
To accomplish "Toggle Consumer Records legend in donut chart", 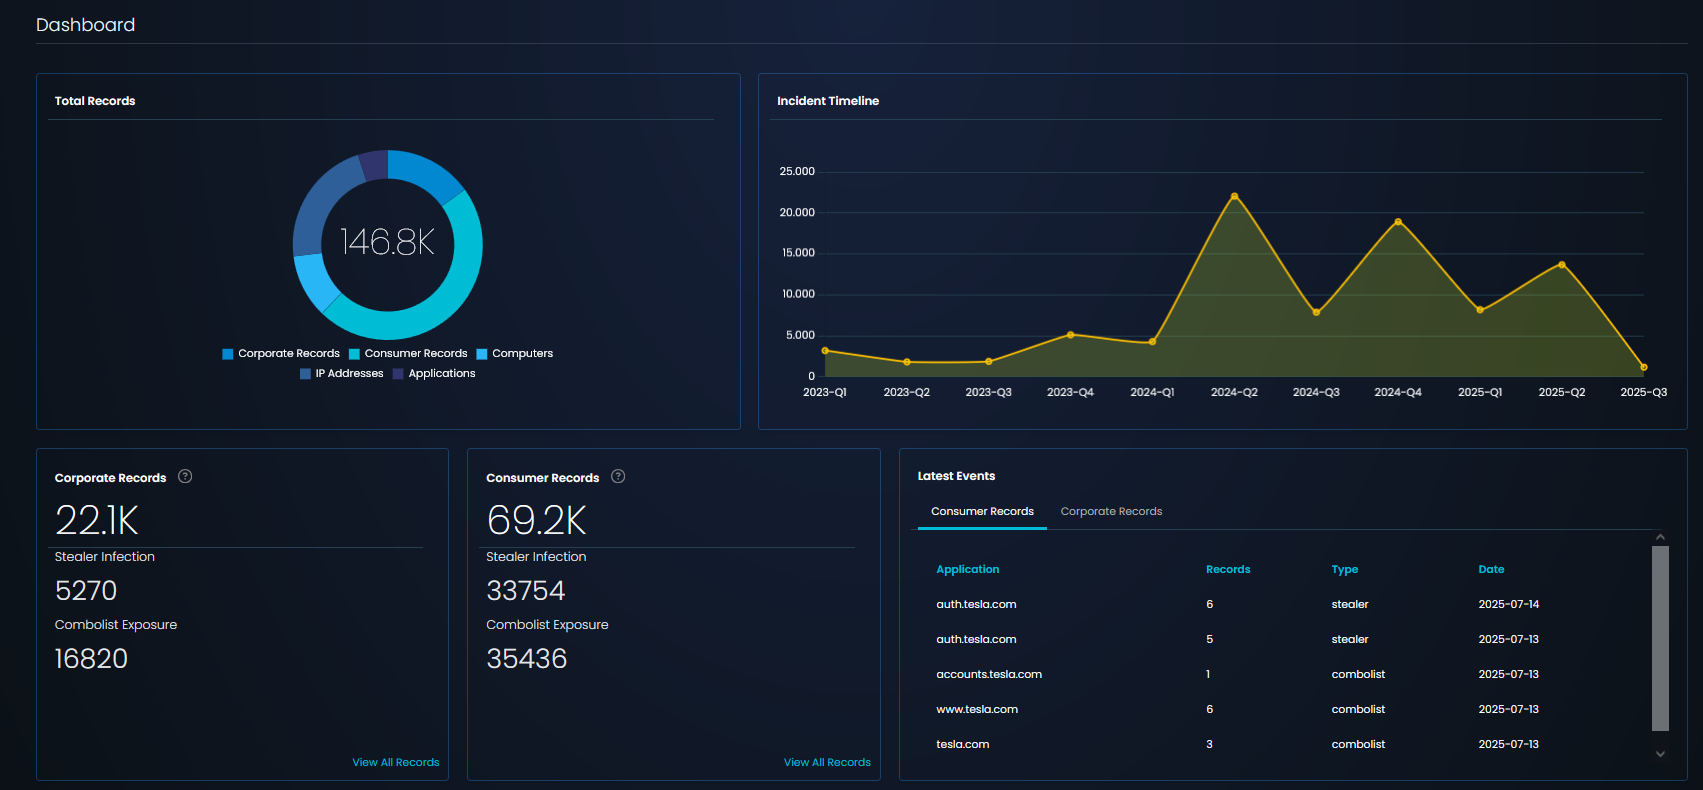I will (408, 354).
